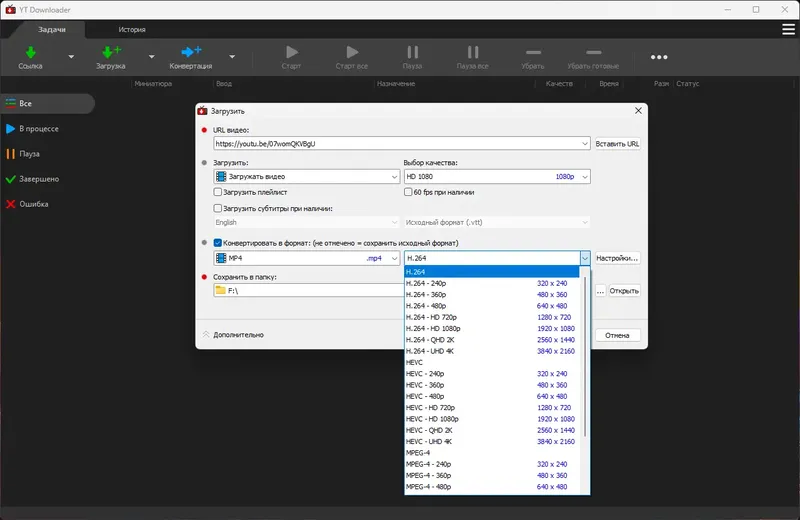Click the green Ссылка download arrow icon

click(x=31, y=52)
